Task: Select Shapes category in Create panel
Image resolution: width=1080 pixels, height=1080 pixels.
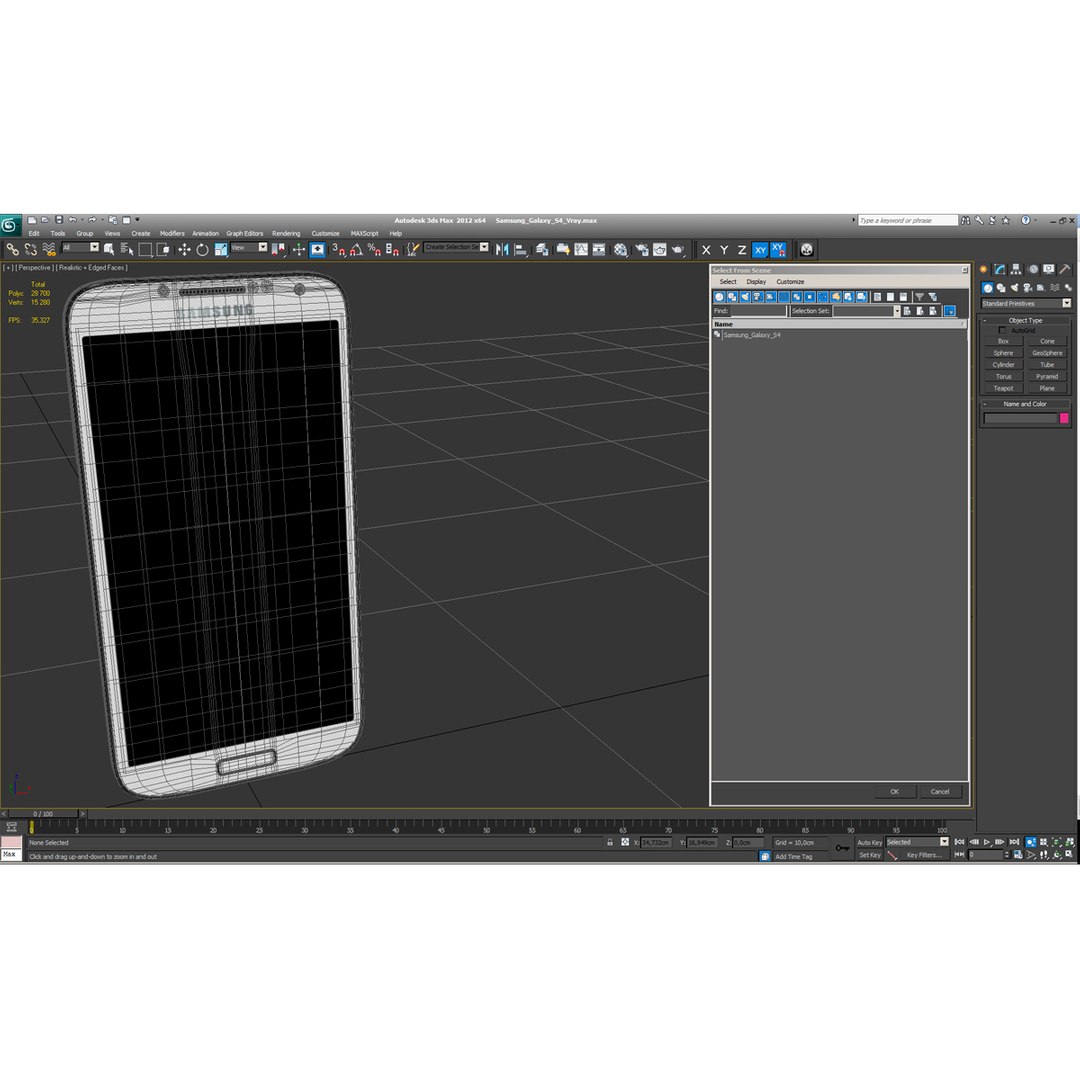Action: (1001, 288)
